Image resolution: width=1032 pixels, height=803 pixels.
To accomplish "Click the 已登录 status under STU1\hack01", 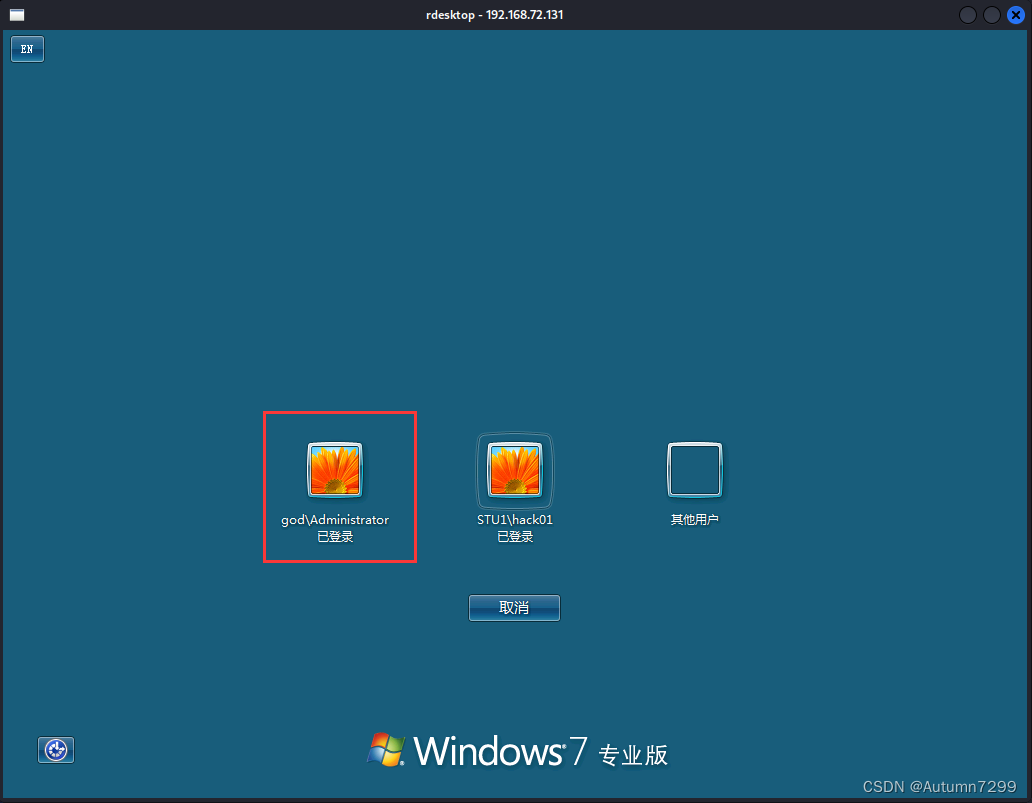I will [515, 537].
